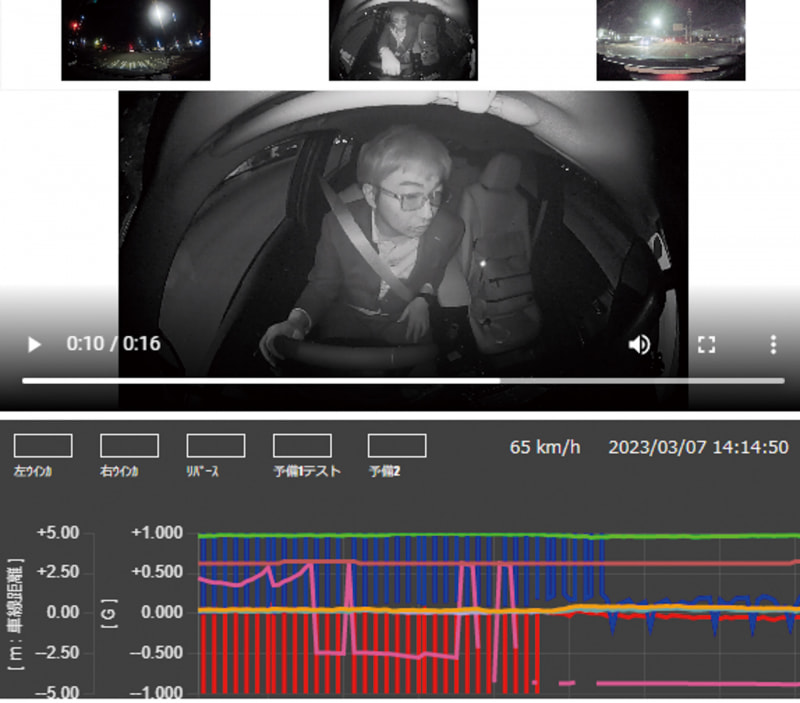Screen dimensions: 800x703
Task: Click the +5.00 lane distance axis label
Action: click(58, 533)
